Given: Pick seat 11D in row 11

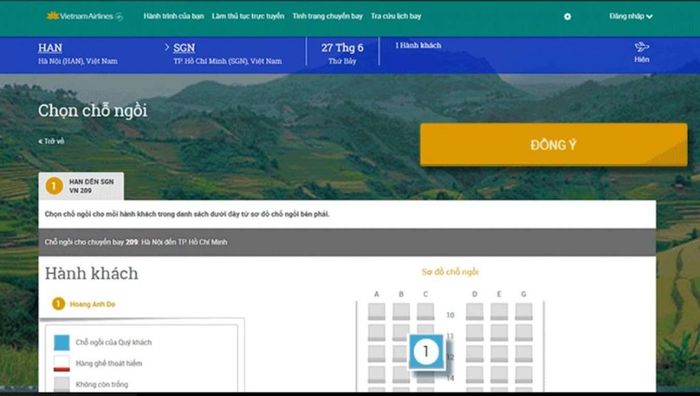Looking at the screenshot, I should click(x=474, y=333).
